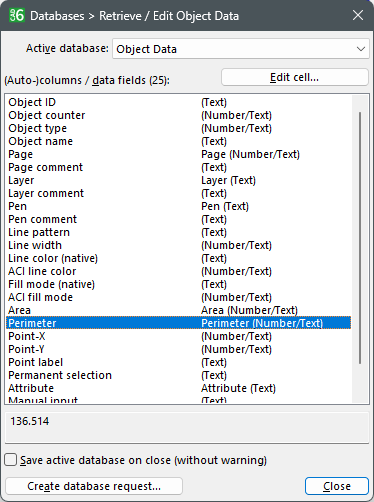Viewport: 374px width, 502px height.
Task: Enable Save active database on close checkbox
Action: click(x=11, y=460)
